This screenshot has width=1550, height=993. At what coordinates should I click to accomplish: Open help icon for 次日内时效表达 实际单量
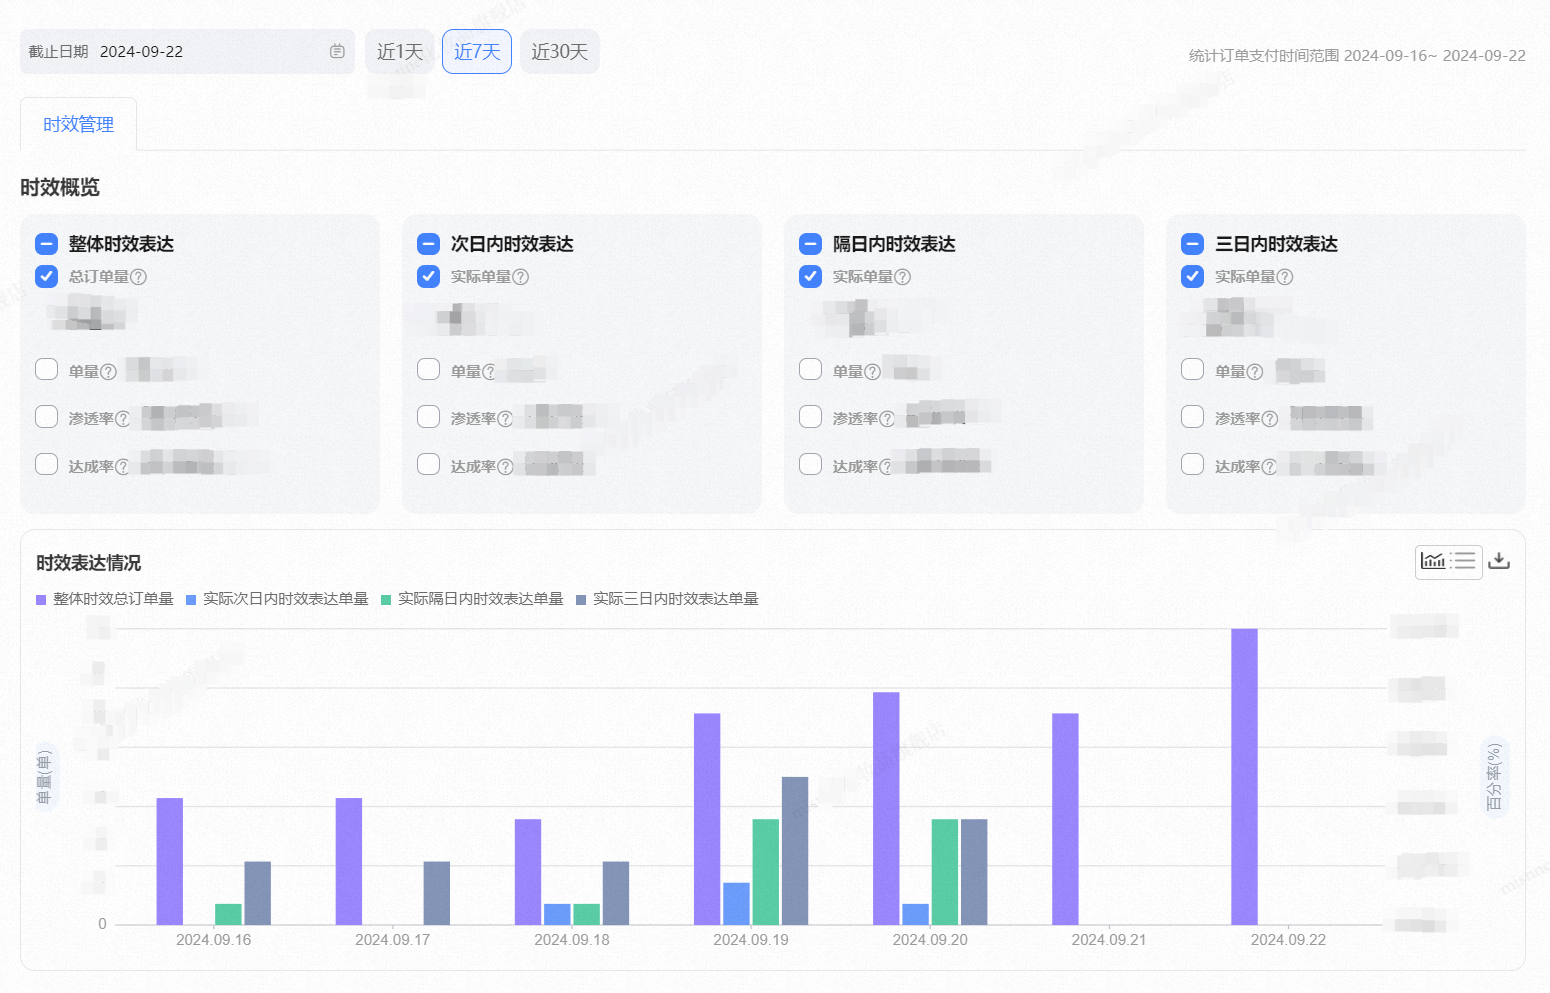pyautogui.click(x=521, y=277)
